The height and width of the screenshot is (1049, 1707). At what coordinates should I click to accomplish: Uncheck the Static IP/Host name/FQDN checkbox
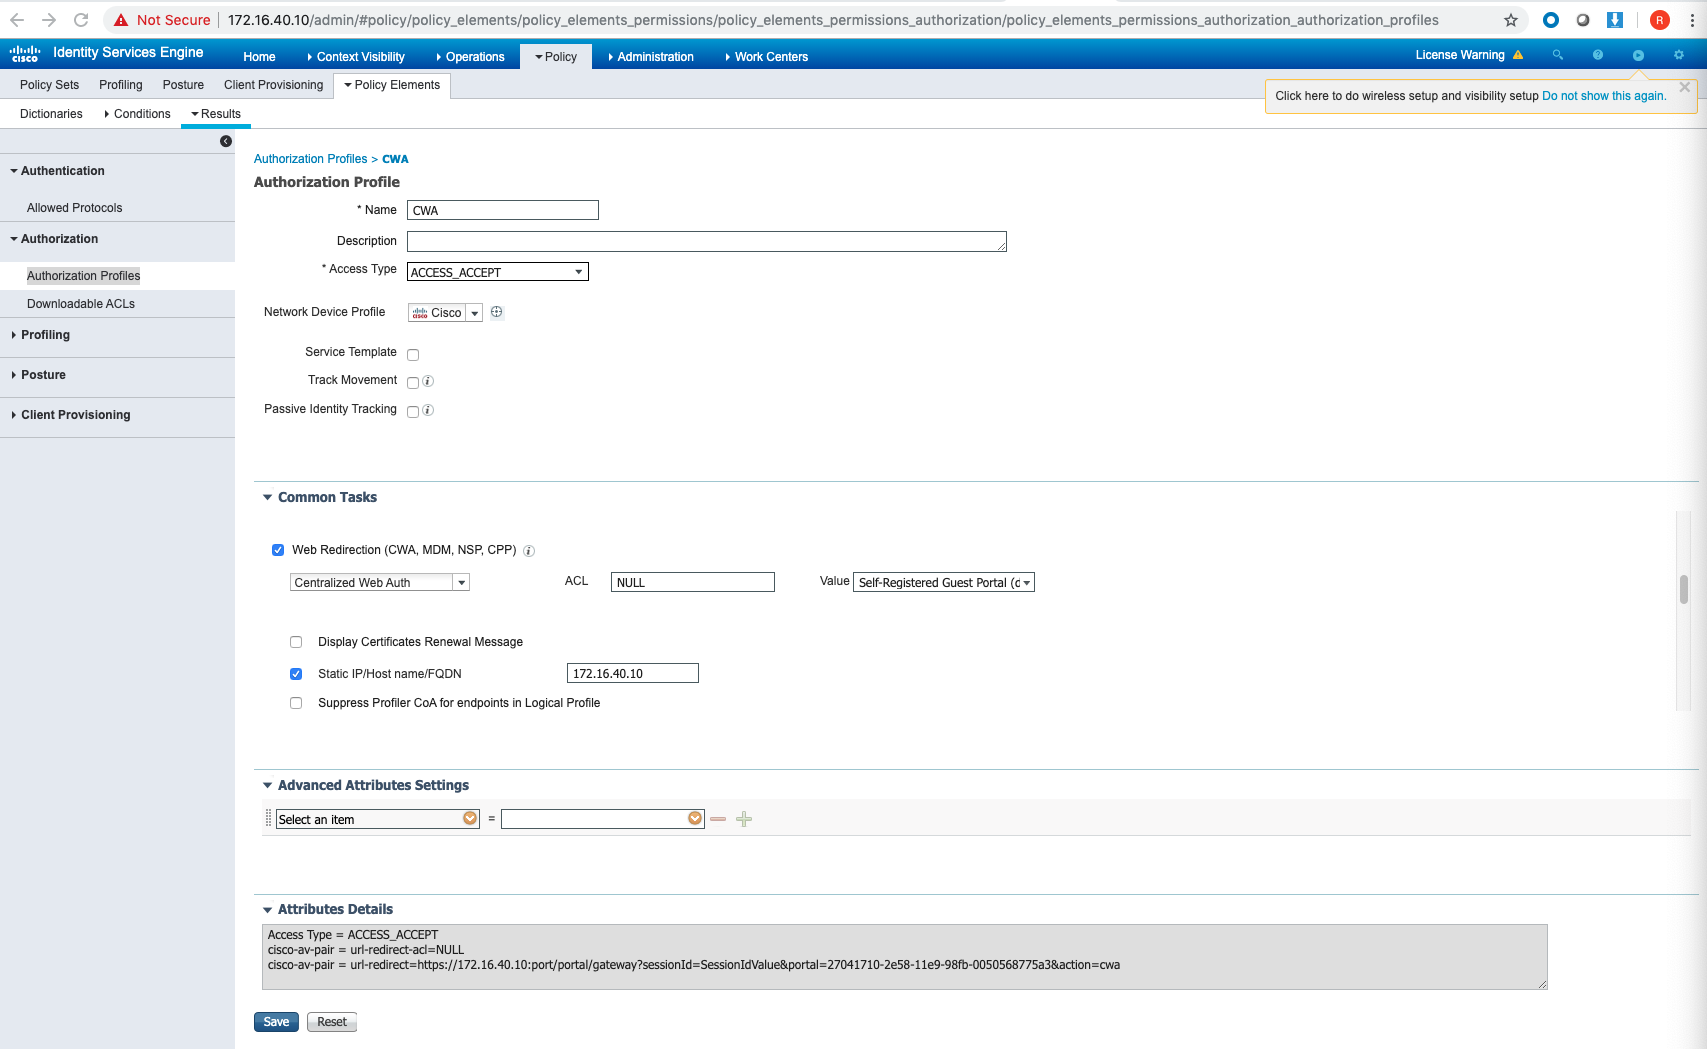[x=296, y=673]
